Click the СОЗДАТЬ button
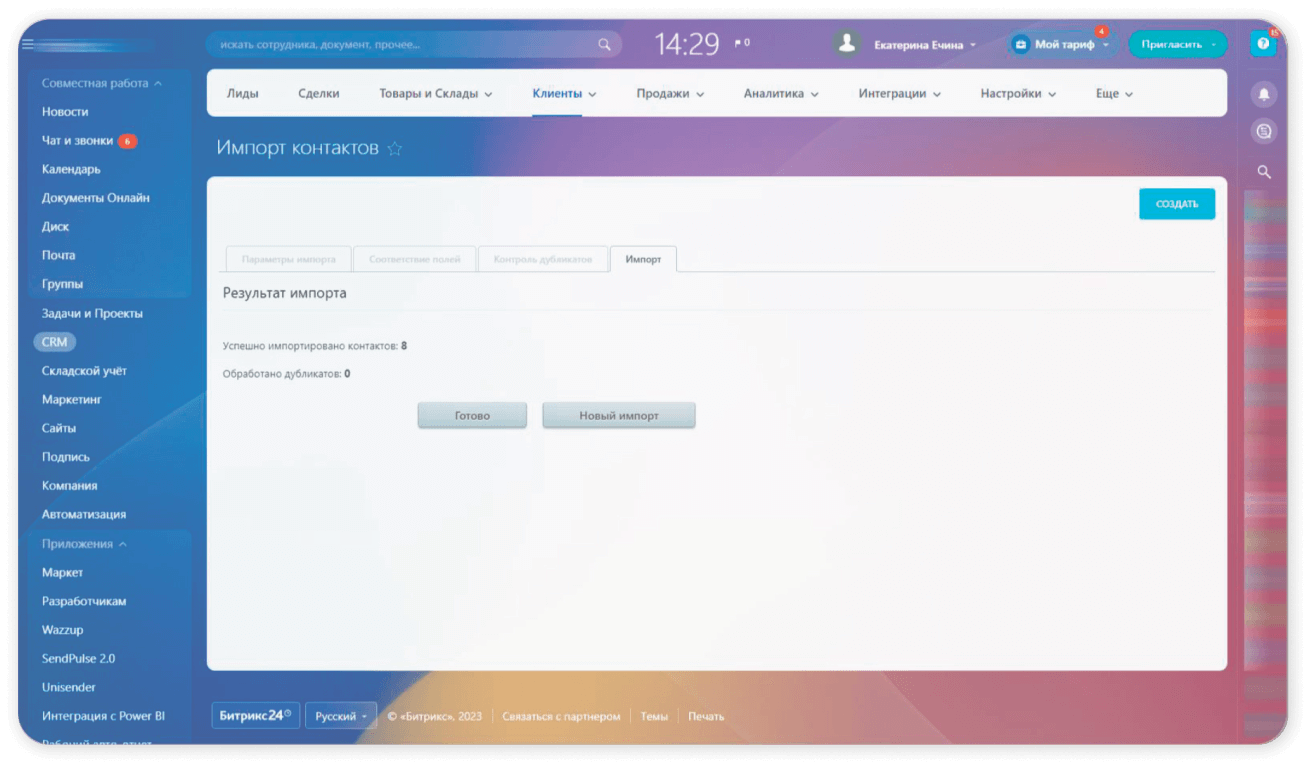 [x=1177, y=204]
